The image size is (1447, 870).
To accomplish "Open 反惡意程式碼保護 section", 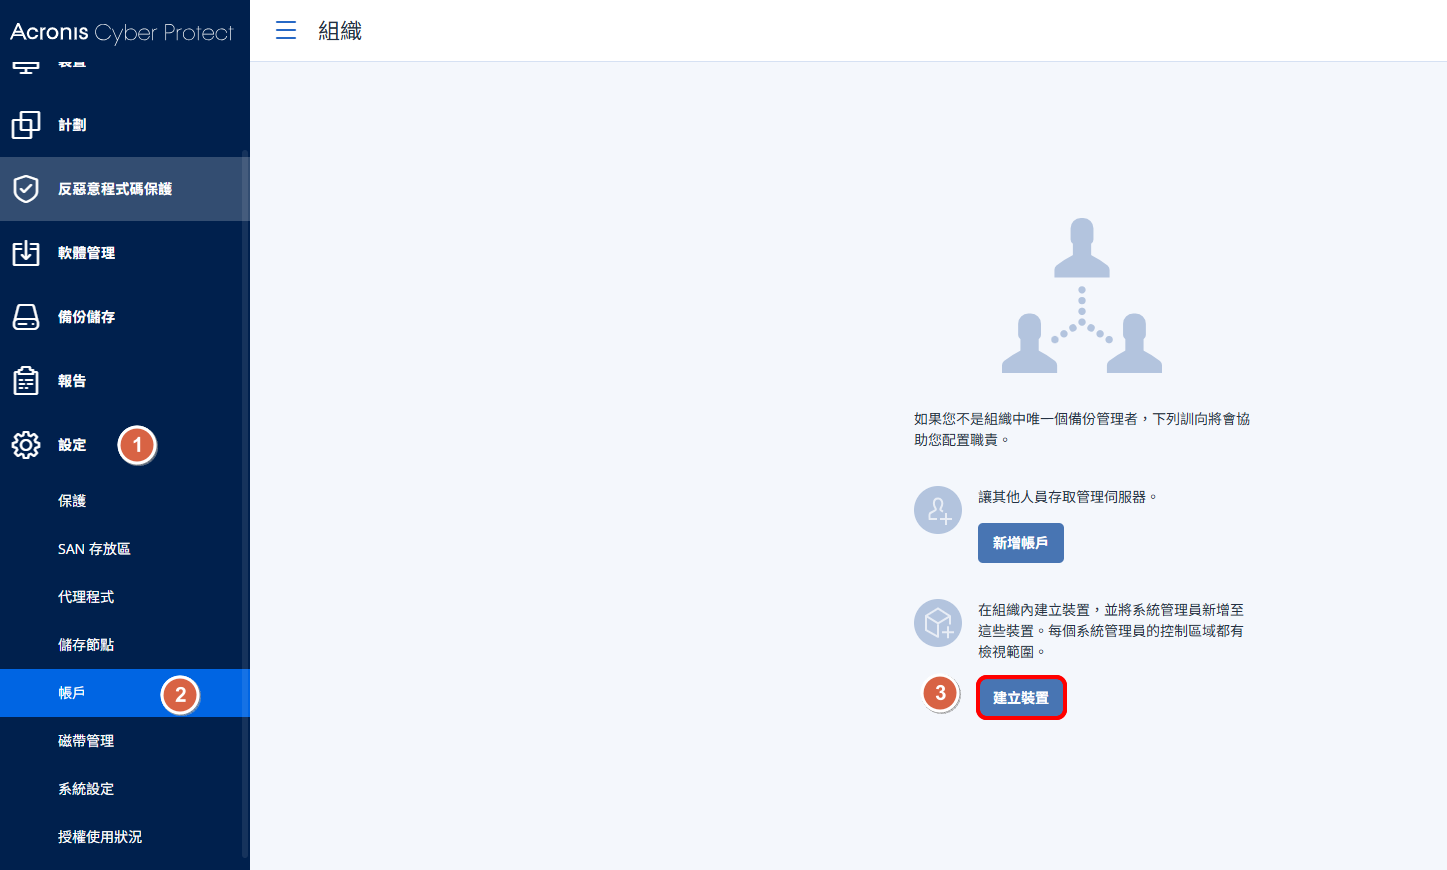I will pyautogui.click(x=125, y=189).
